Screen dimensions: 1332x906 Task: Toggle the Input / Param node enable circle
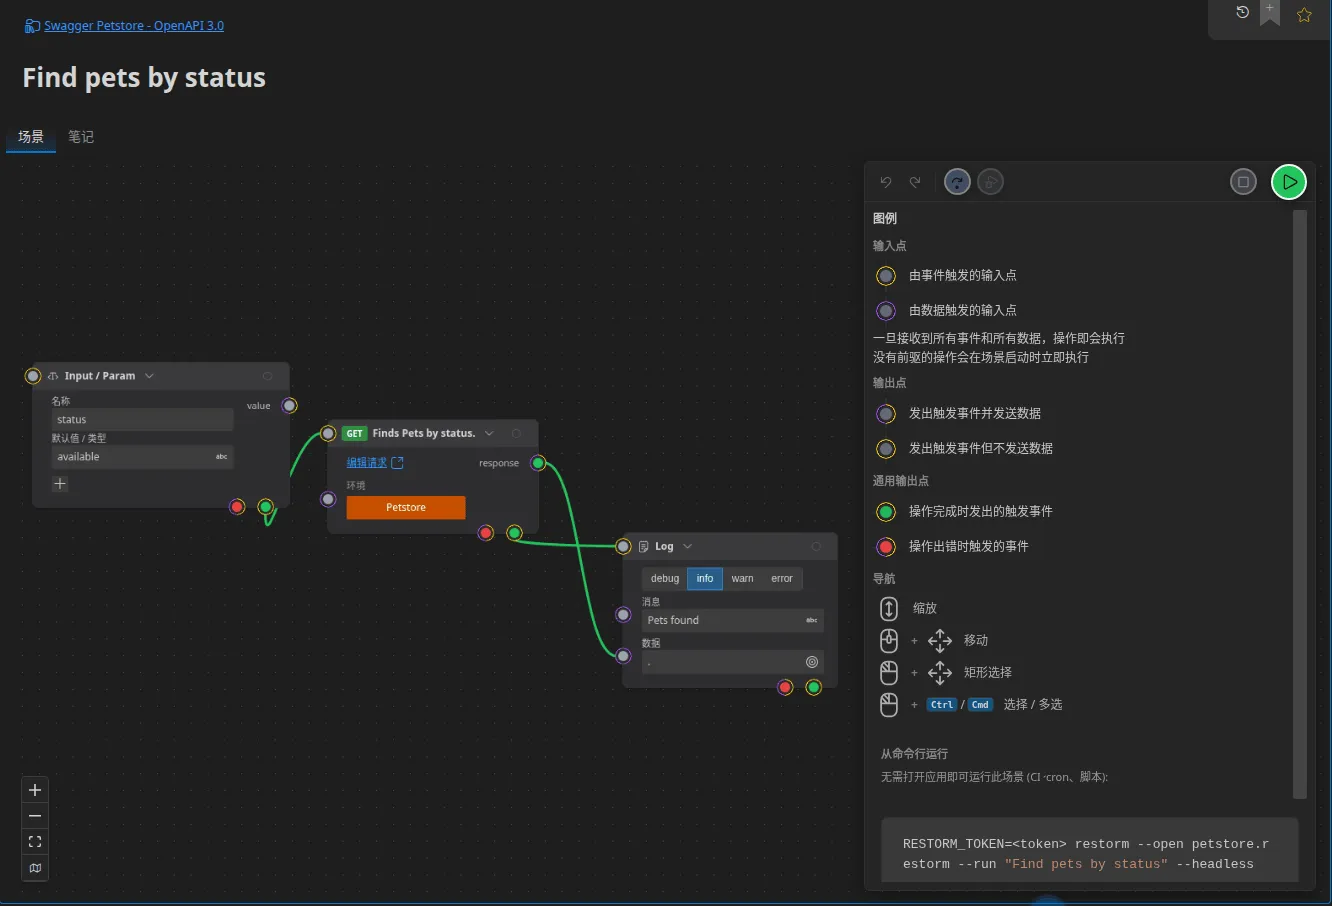point(267,376)
